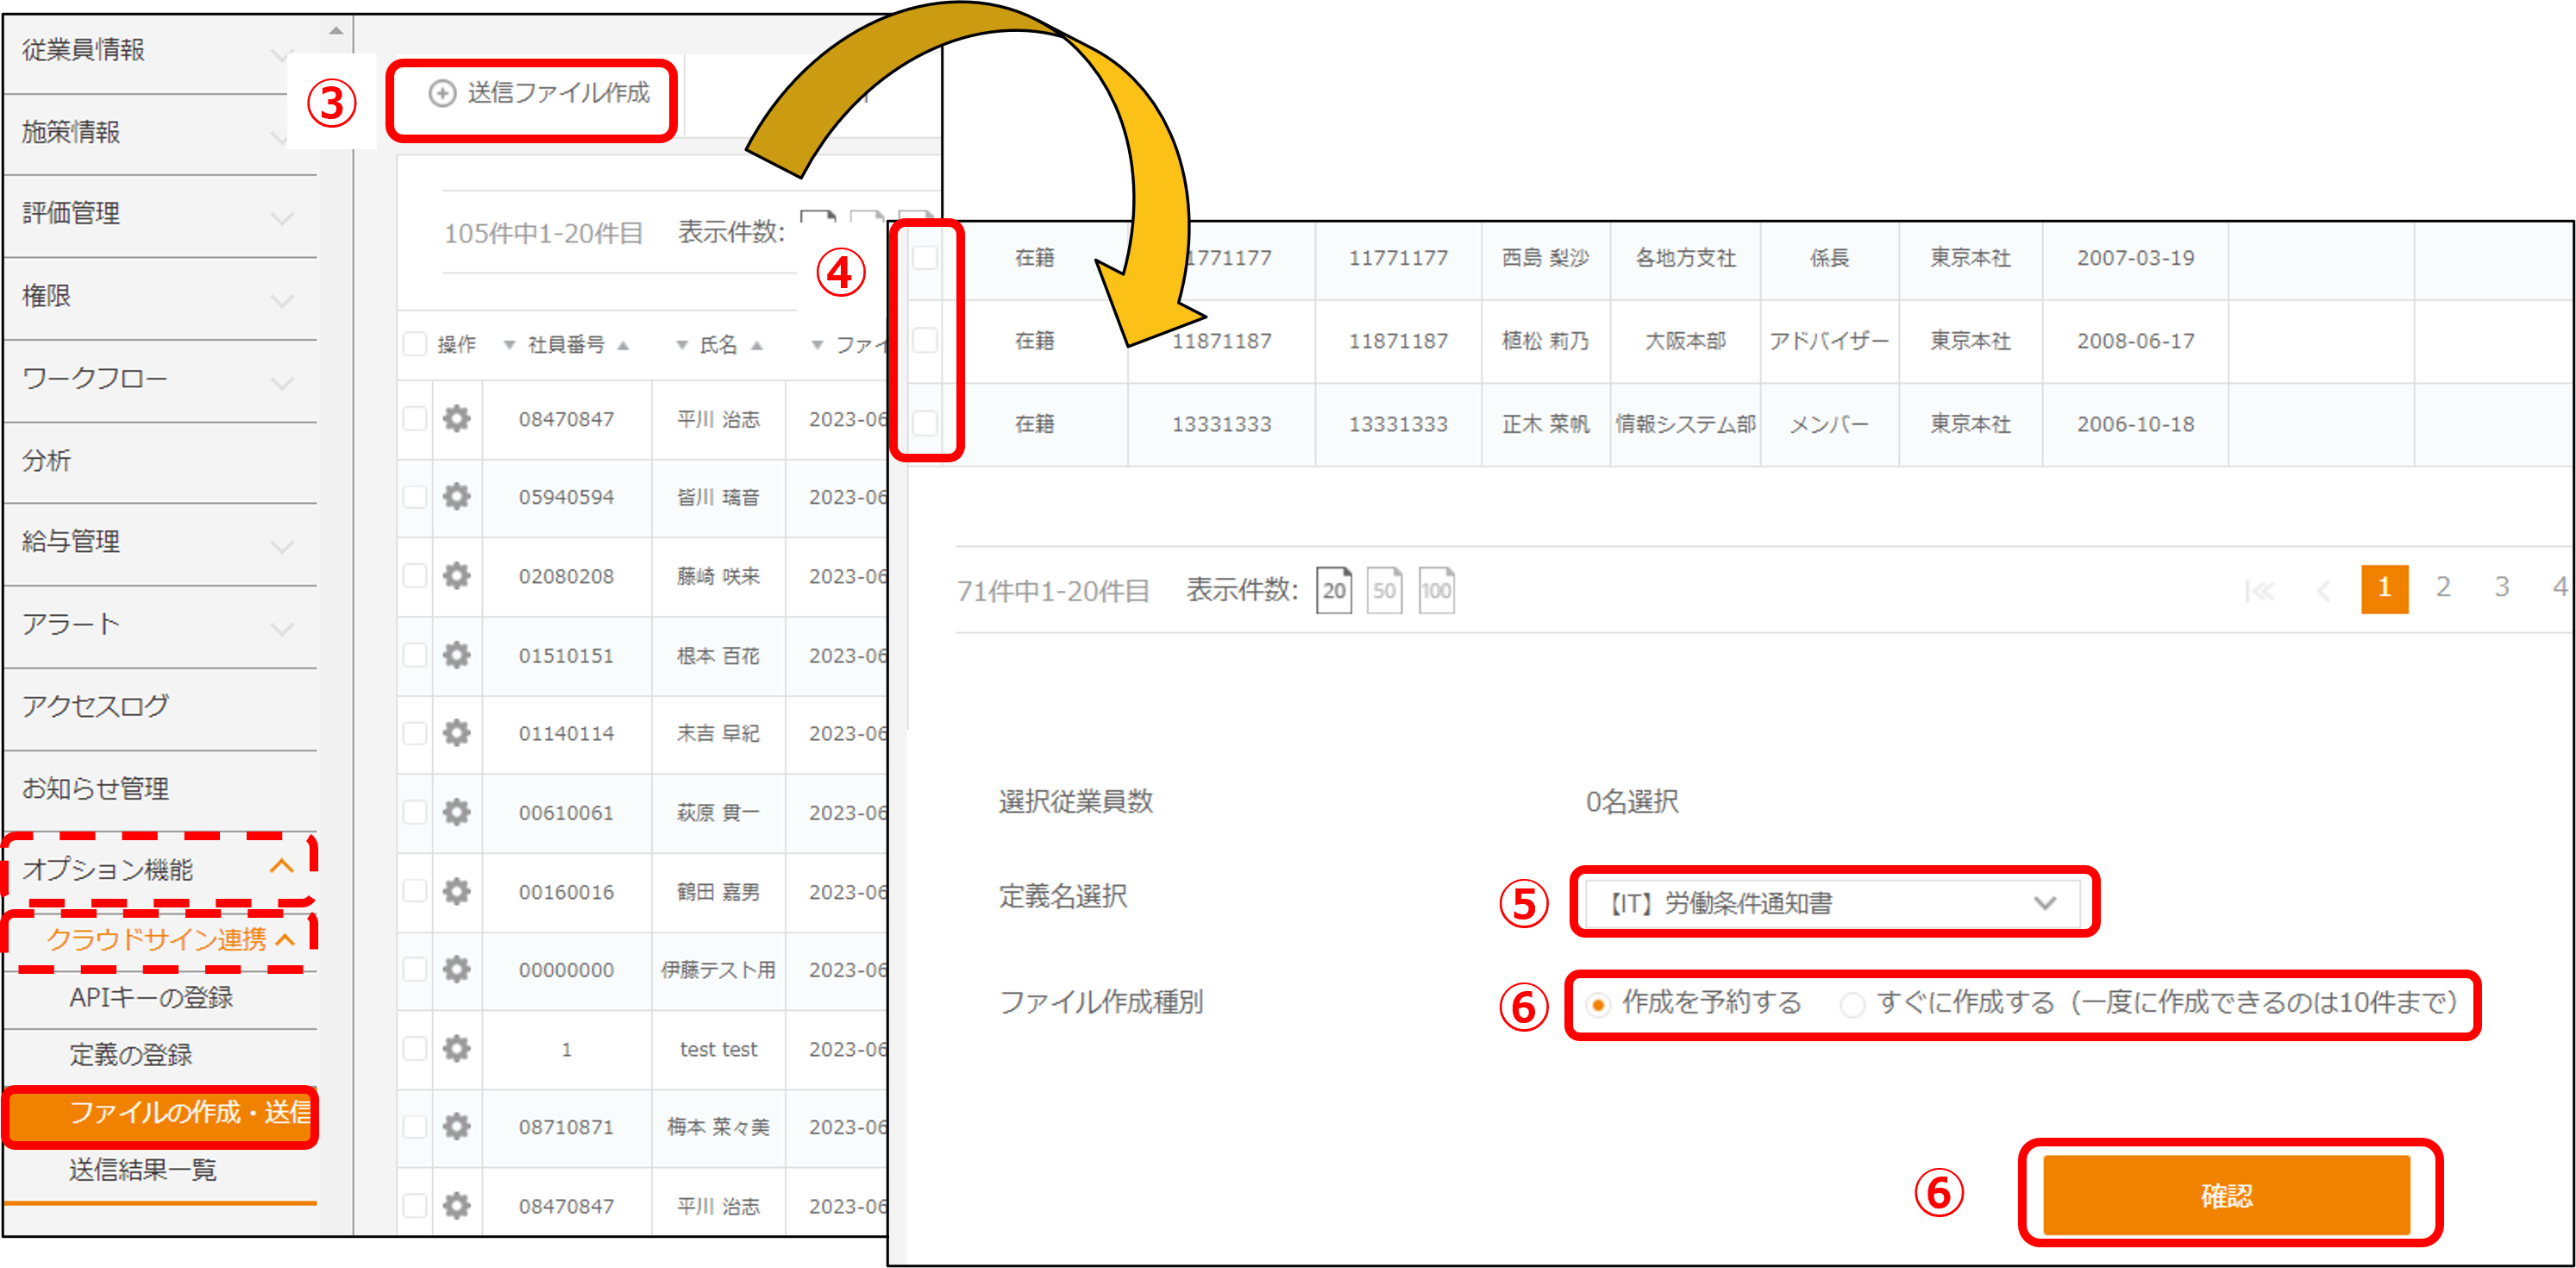Tick checkbox for employee 01510151

(x=415, y=655)
